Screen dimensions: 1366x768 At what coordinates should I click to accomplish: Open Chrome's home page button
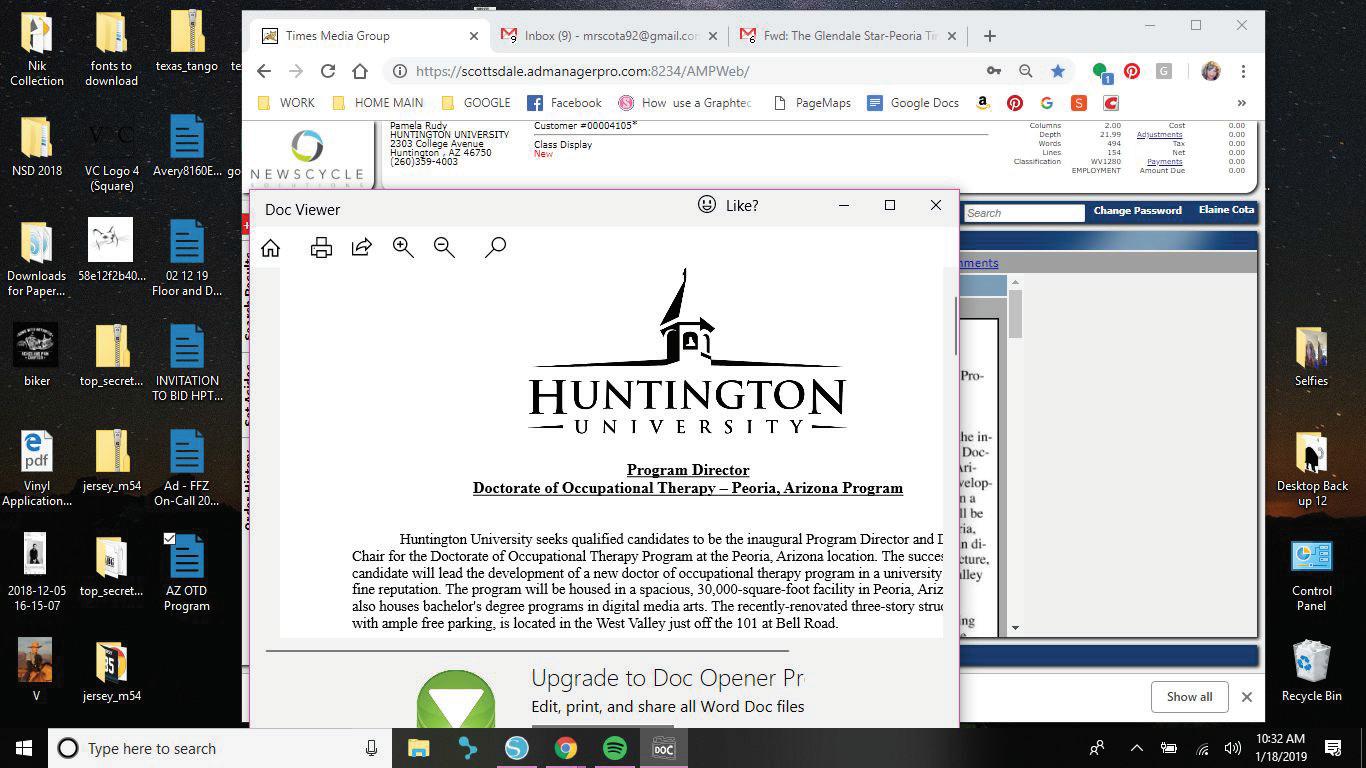[360, 71]
